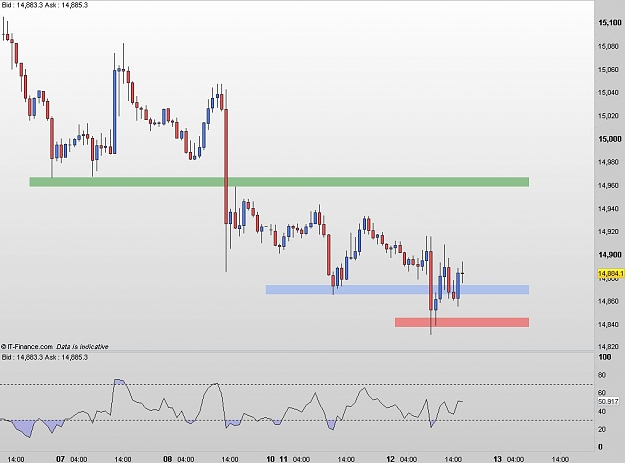Viewport: 625px width, 463px height.
Task: Click the 14,920 price axis label
Action: coord(608,232)
